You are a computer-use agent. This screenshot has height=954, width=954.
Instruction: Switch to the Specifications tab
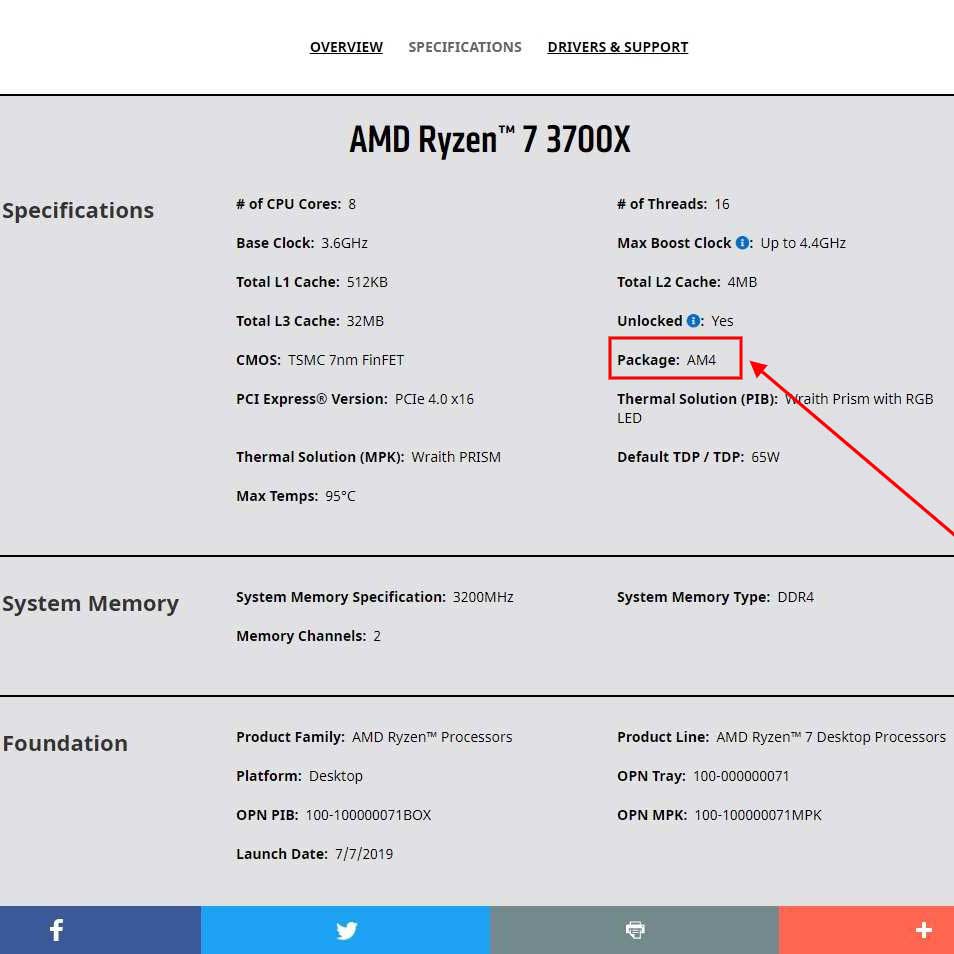pyautogui.click(x=465, y=47)
